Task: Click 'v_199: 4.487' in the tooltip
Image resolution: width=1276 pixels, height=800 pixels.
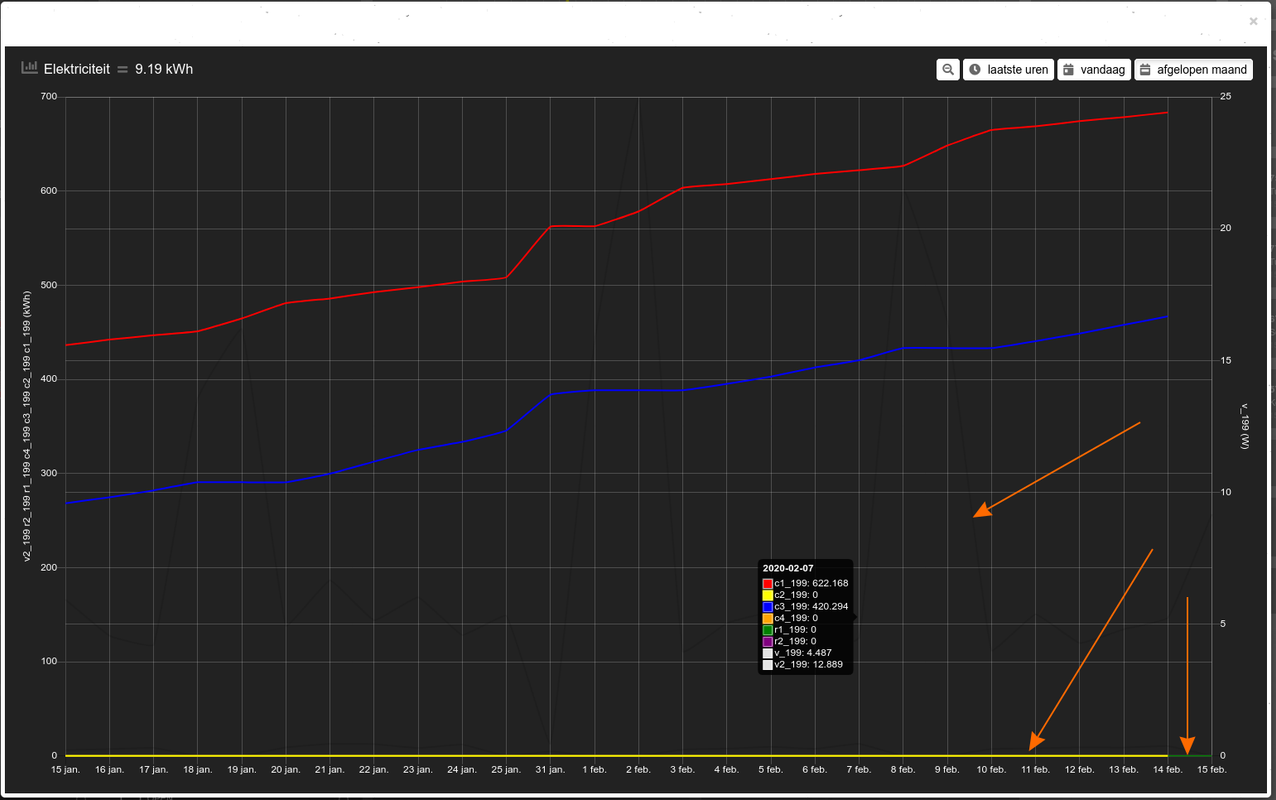Action: [x=803, y=653]
